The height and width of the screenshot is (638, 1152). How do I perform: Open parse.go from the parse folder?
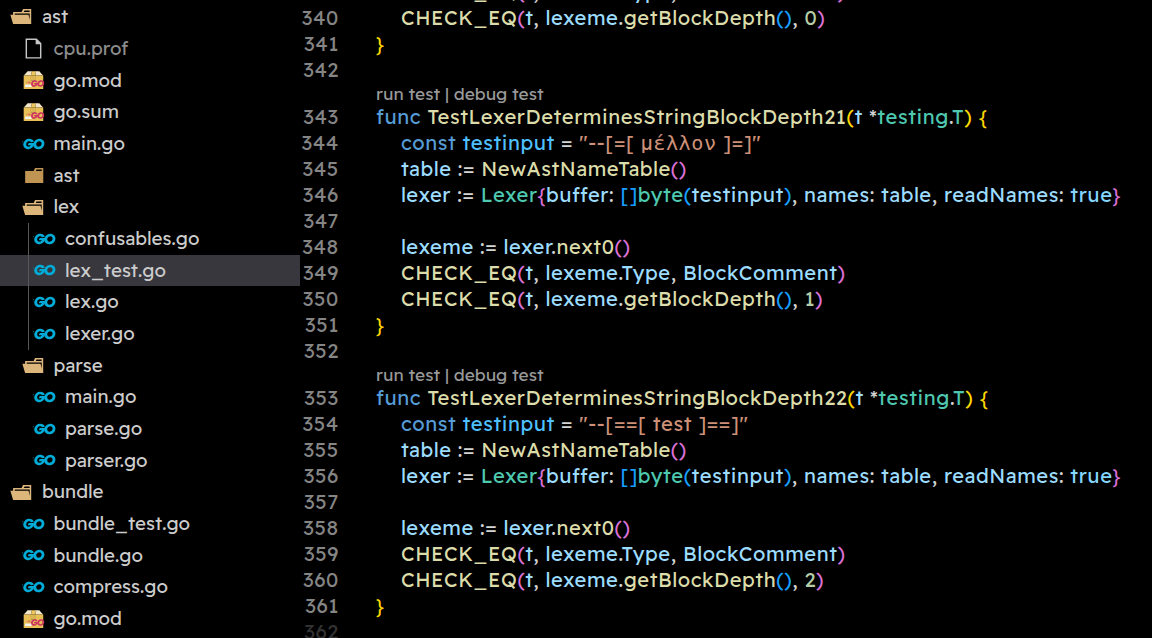pos(103,429)
